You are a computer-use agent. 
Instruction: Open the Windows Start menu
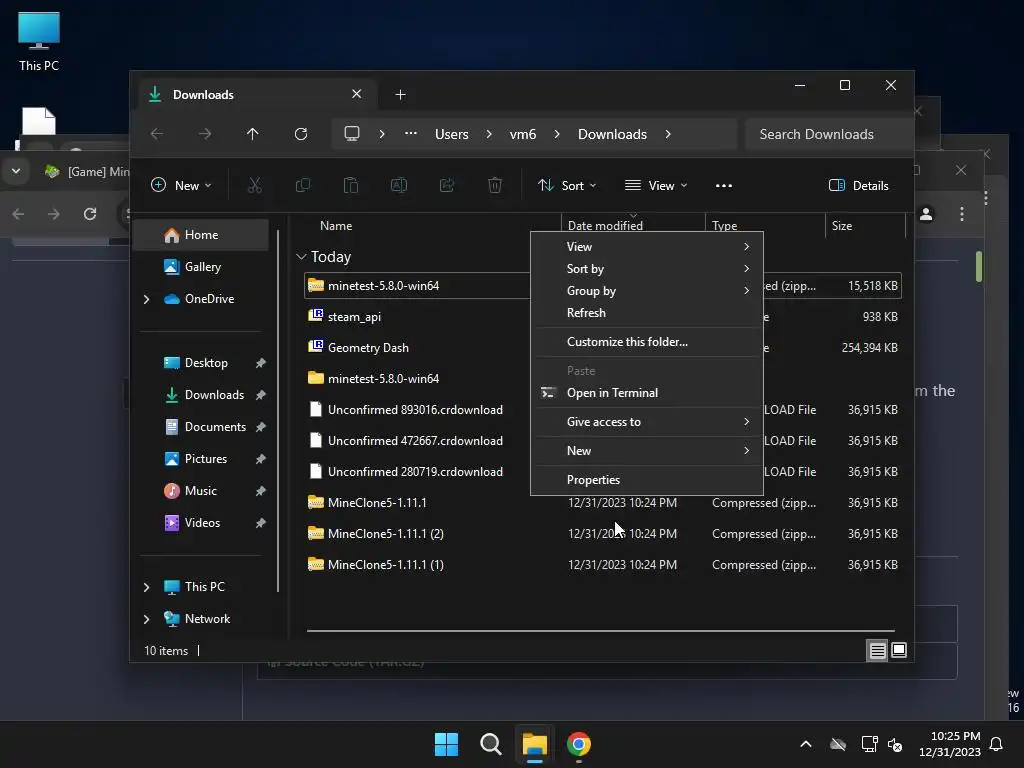(x=447, y=744)
